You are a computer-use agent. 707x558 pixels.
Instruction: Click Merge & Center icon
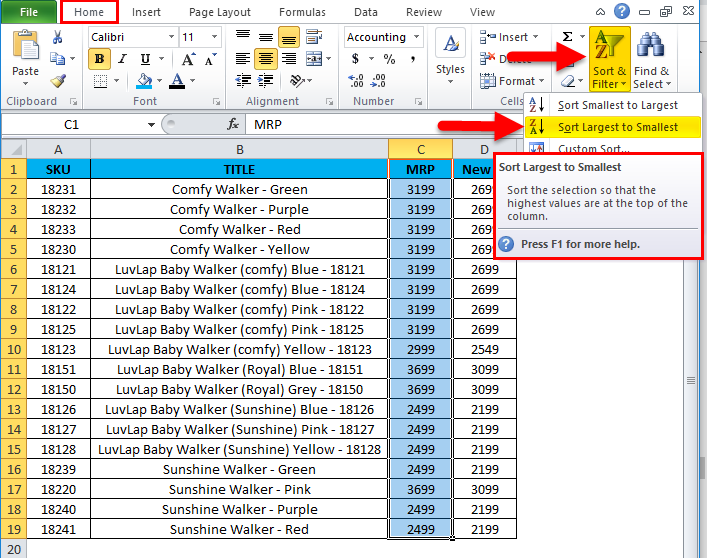[314, 59]
